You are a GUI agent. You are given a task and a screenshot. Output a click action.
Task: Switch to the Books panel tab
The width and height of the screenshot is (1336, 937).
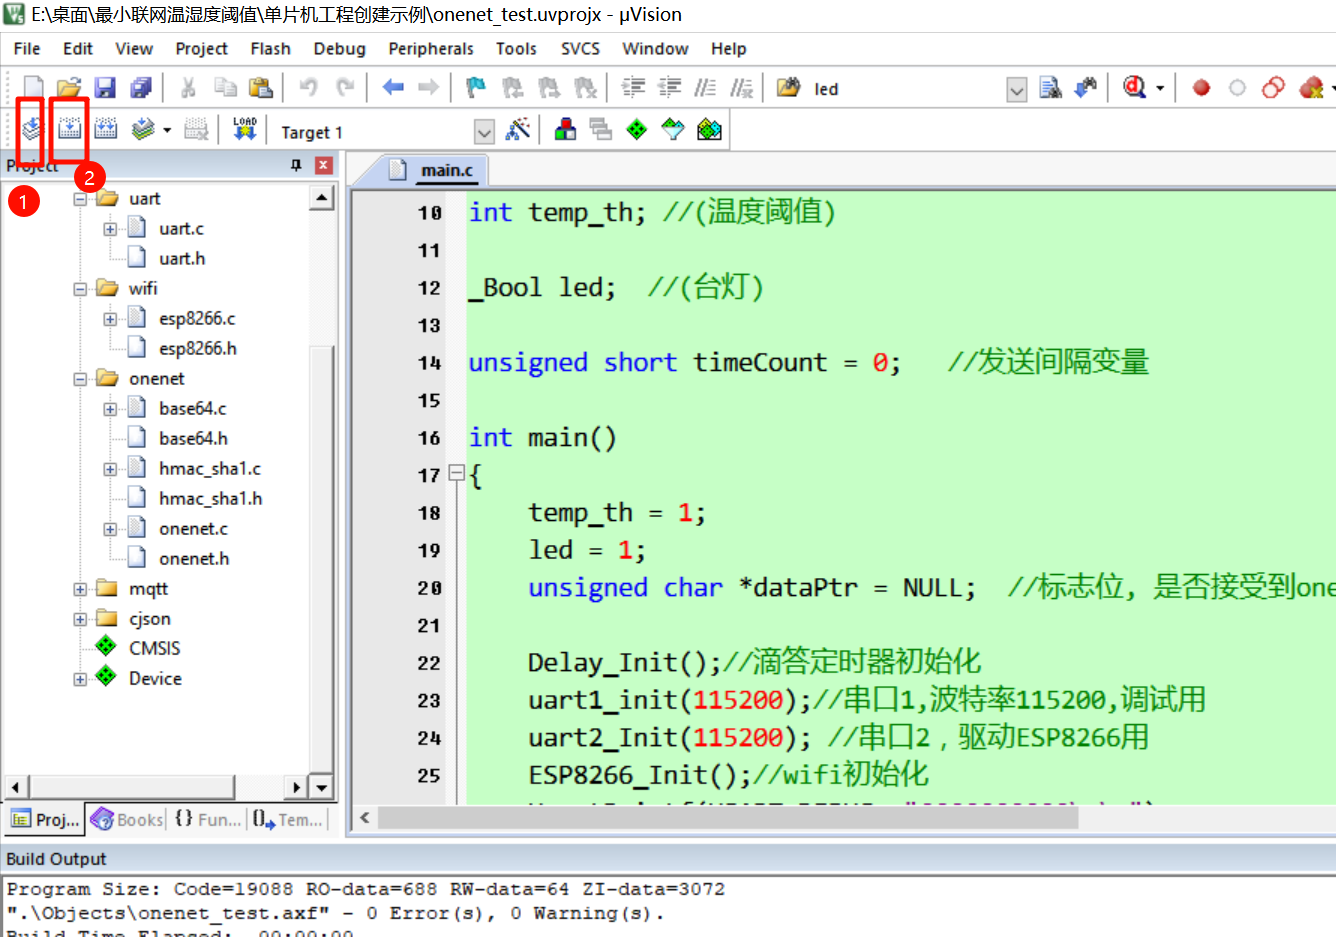[127, 819]
